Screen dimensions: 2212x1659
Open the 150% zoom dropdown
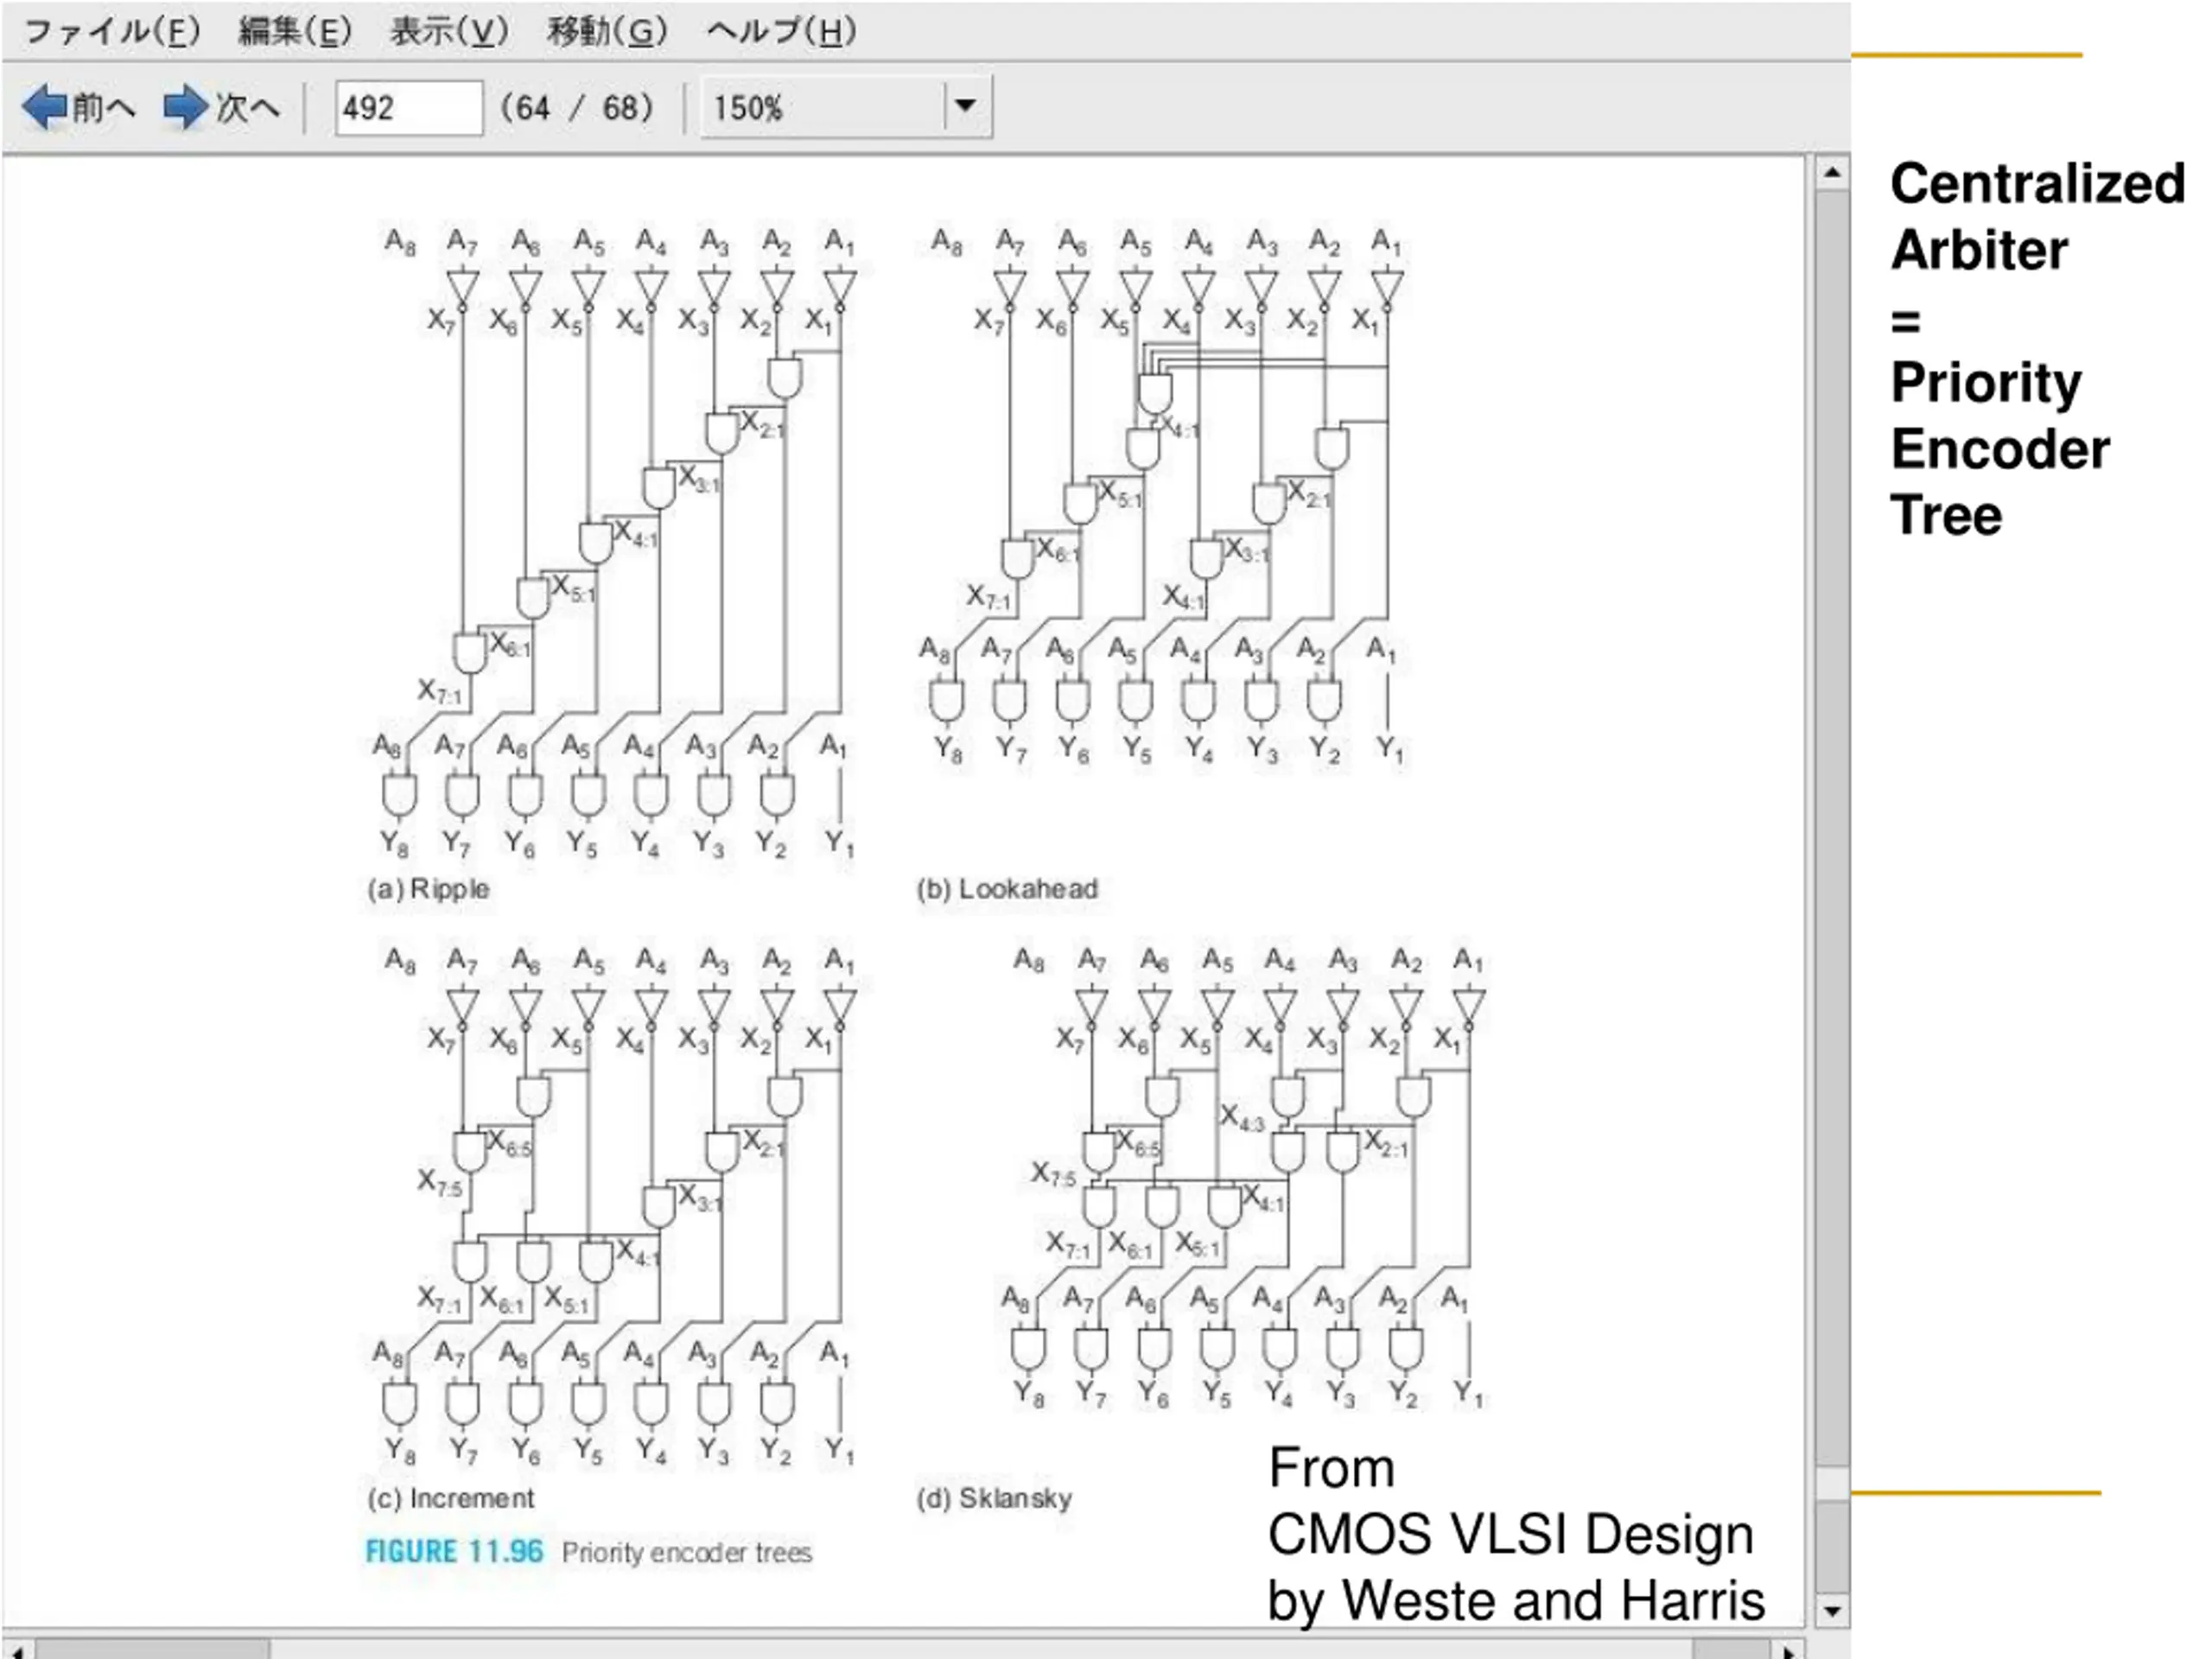click(x=846, y=107)
